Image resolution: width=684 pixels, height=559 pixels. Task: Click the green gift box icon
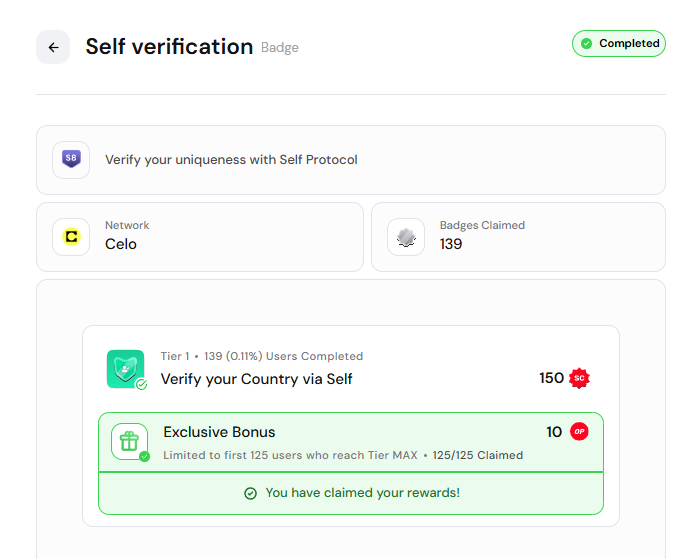pos(129,441)
